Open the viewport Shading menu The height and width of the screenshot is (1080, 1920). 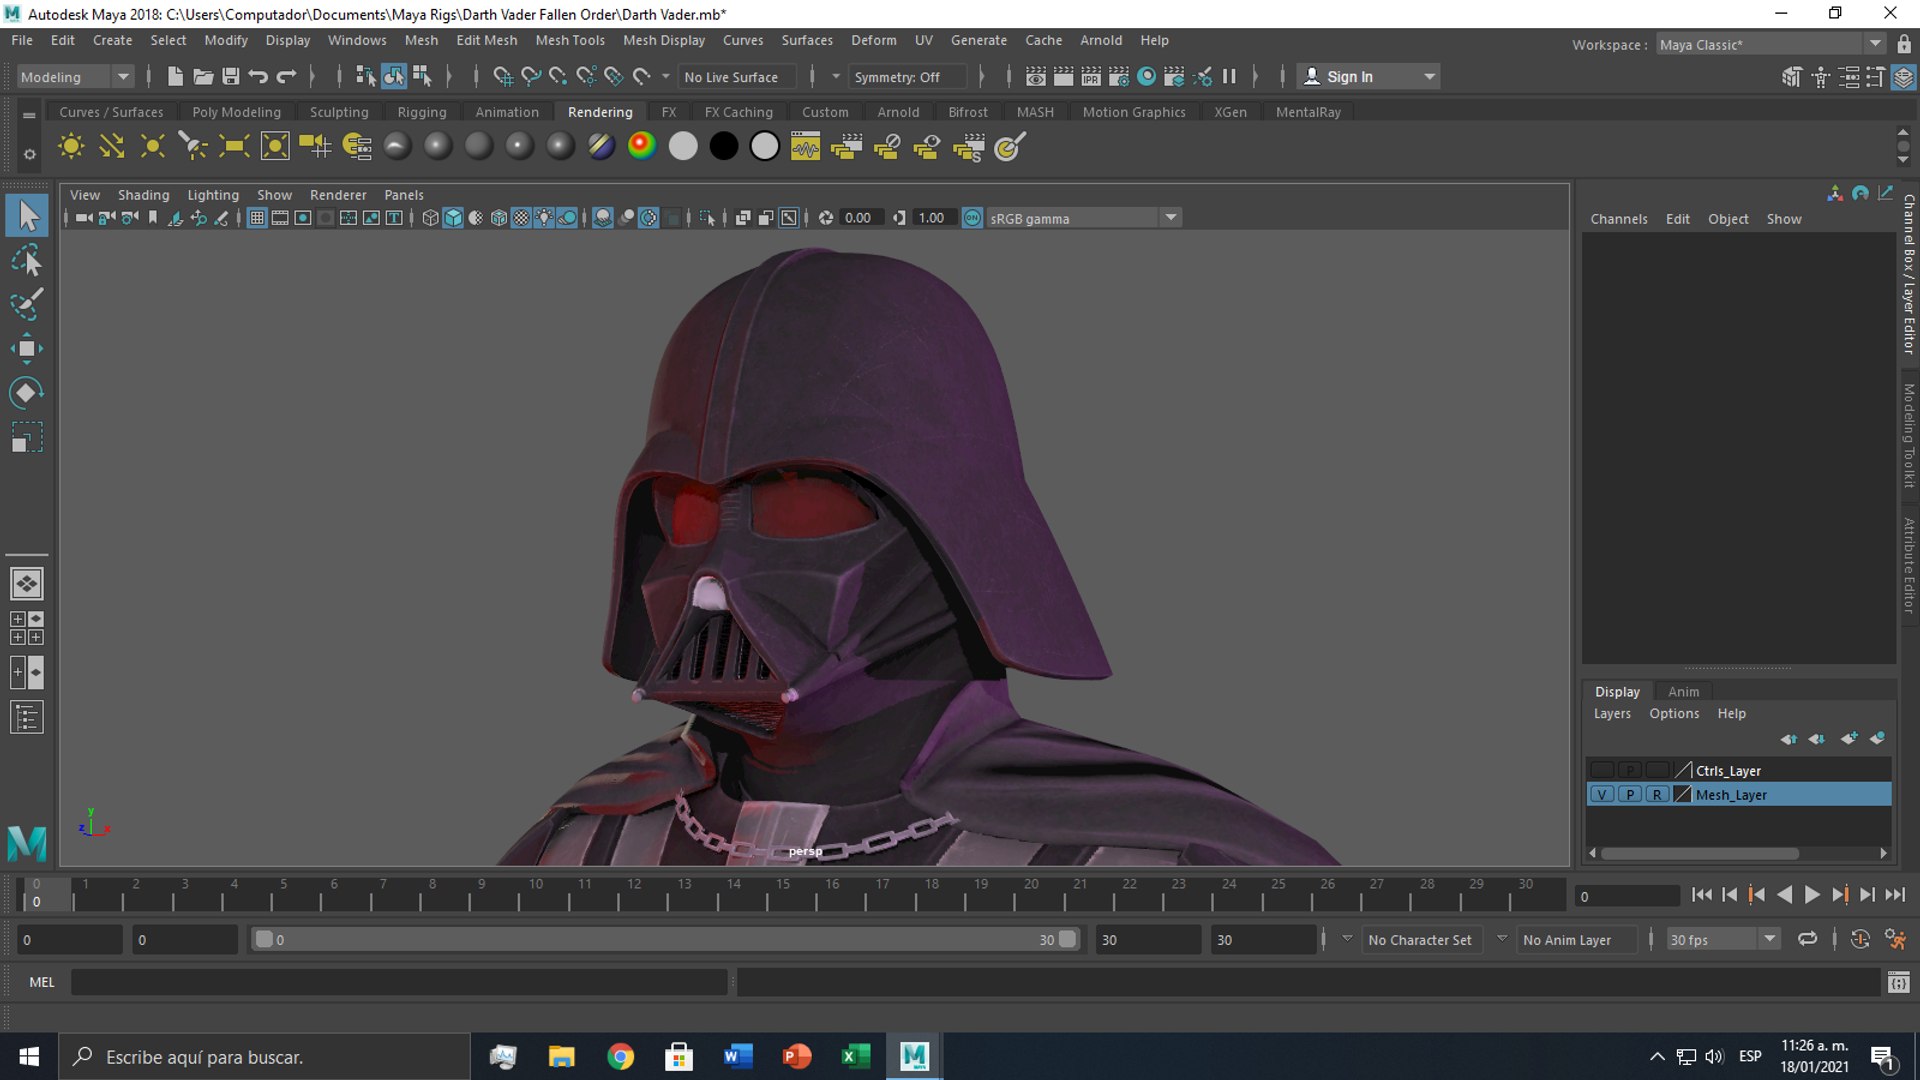[x=143, y=195]
